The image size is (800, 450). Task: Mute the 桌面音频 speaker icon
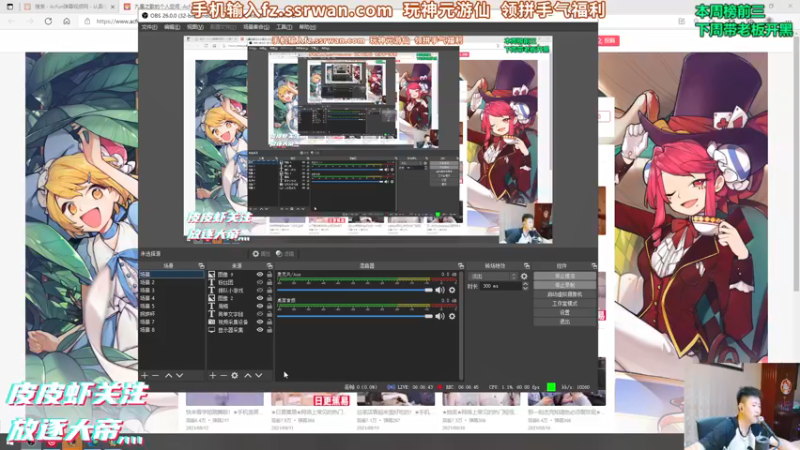(x=440, y=316)
